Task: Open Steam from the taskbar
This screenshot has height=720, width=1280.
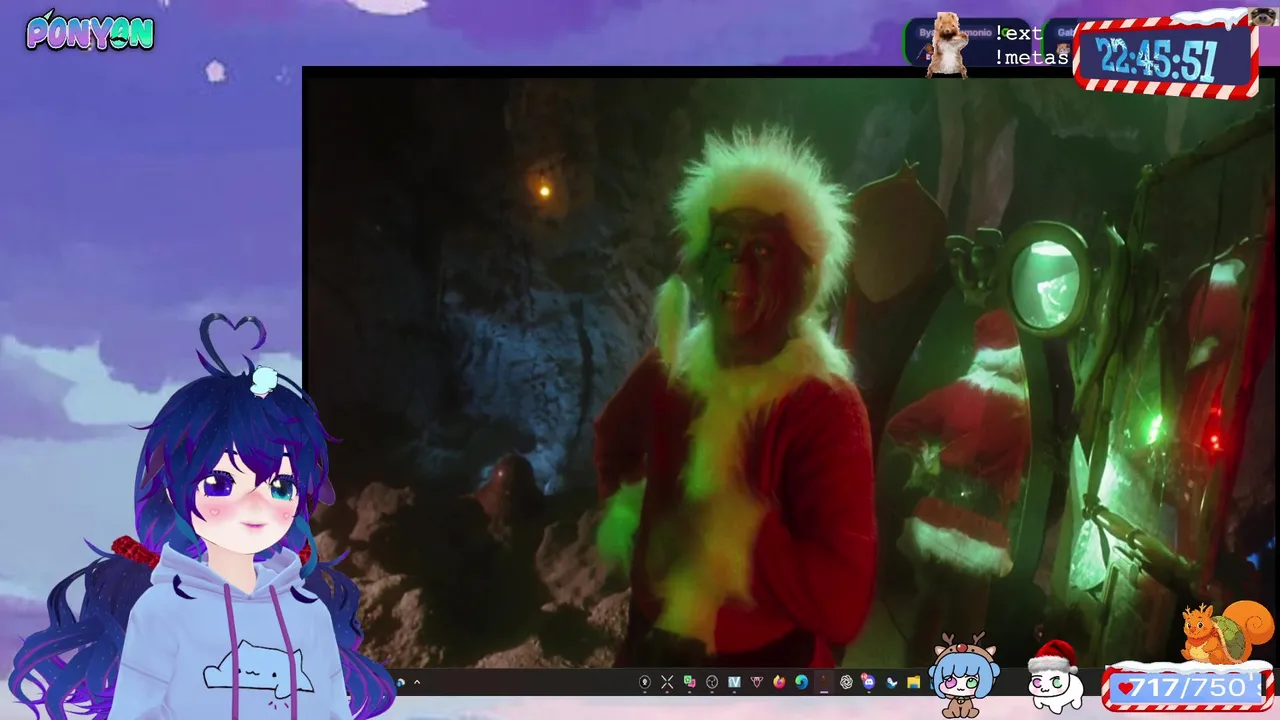Action: pyautogui.click(x=891, y=682)
